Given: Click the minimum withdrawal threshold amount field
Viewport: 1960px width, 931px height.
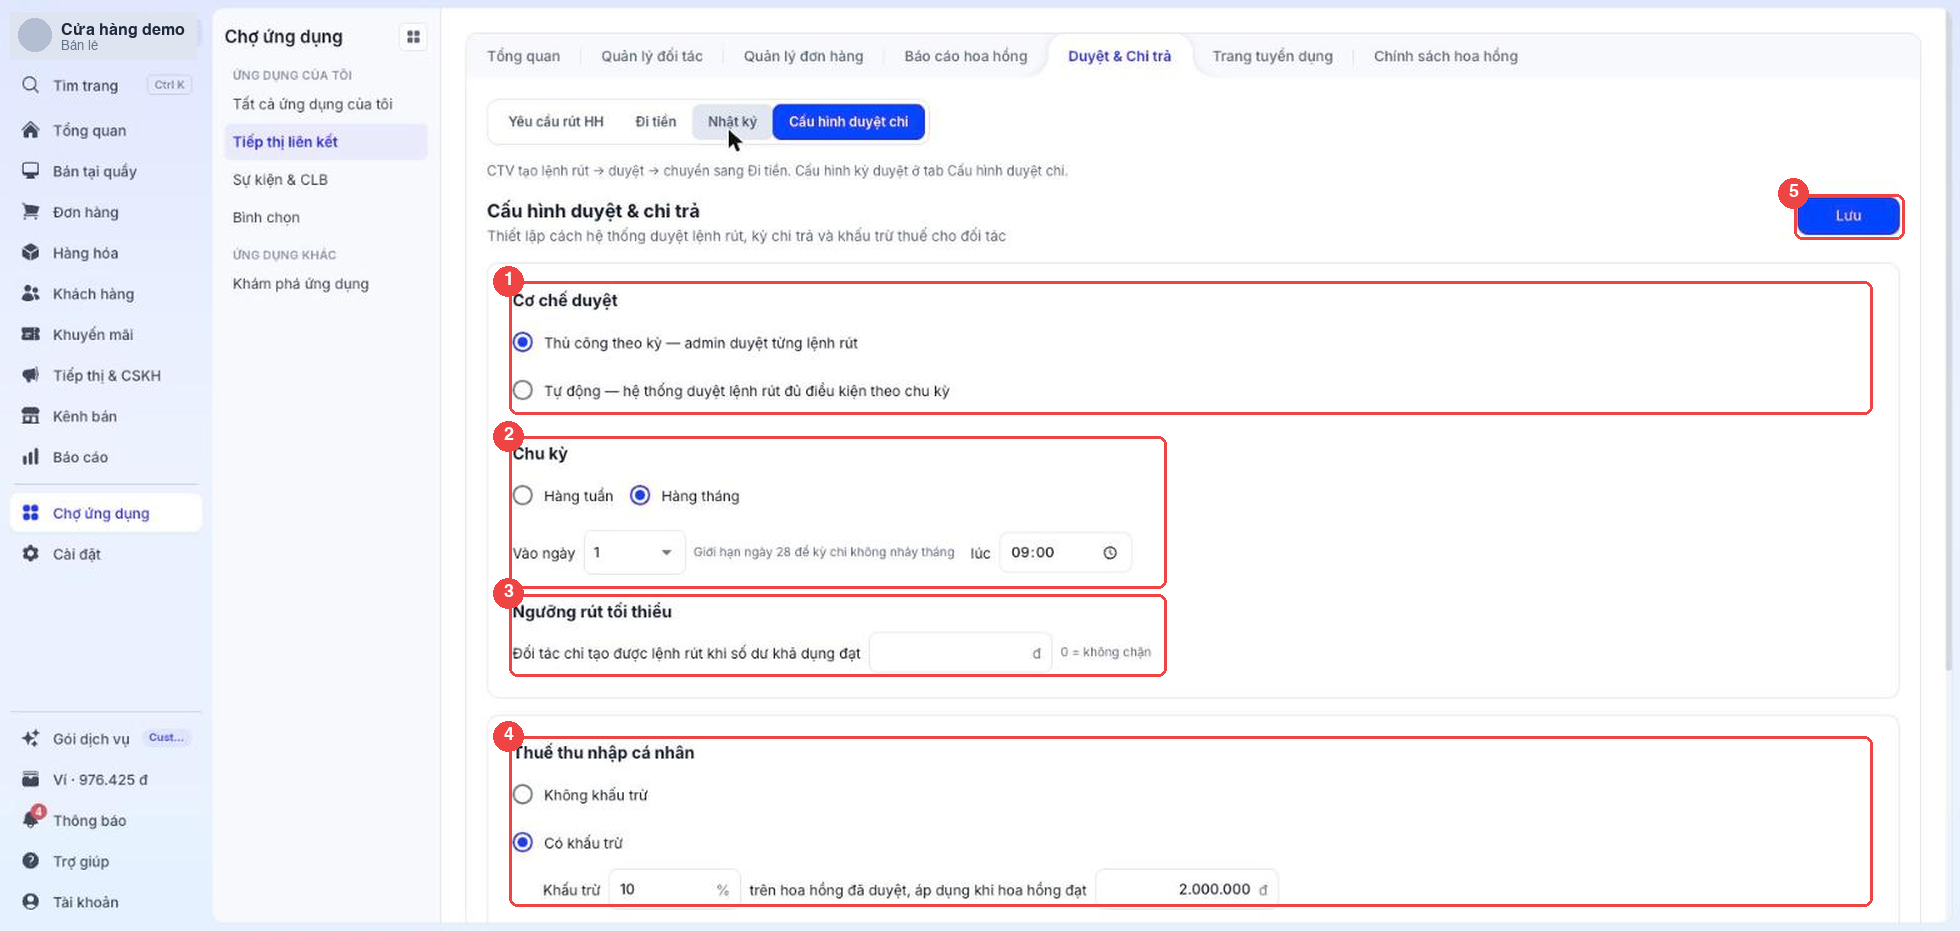Looking at the screenshot, I should (960, 653).
